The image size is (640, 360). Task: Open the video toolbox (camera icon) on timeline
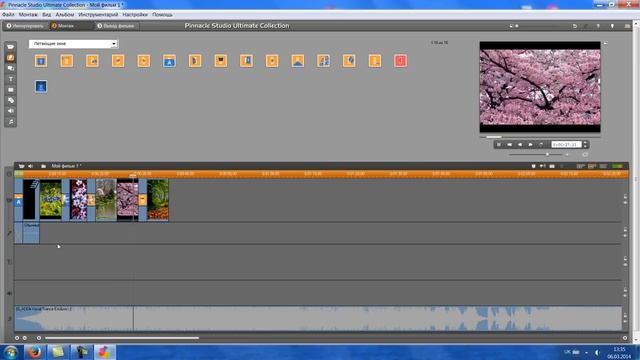21,166
